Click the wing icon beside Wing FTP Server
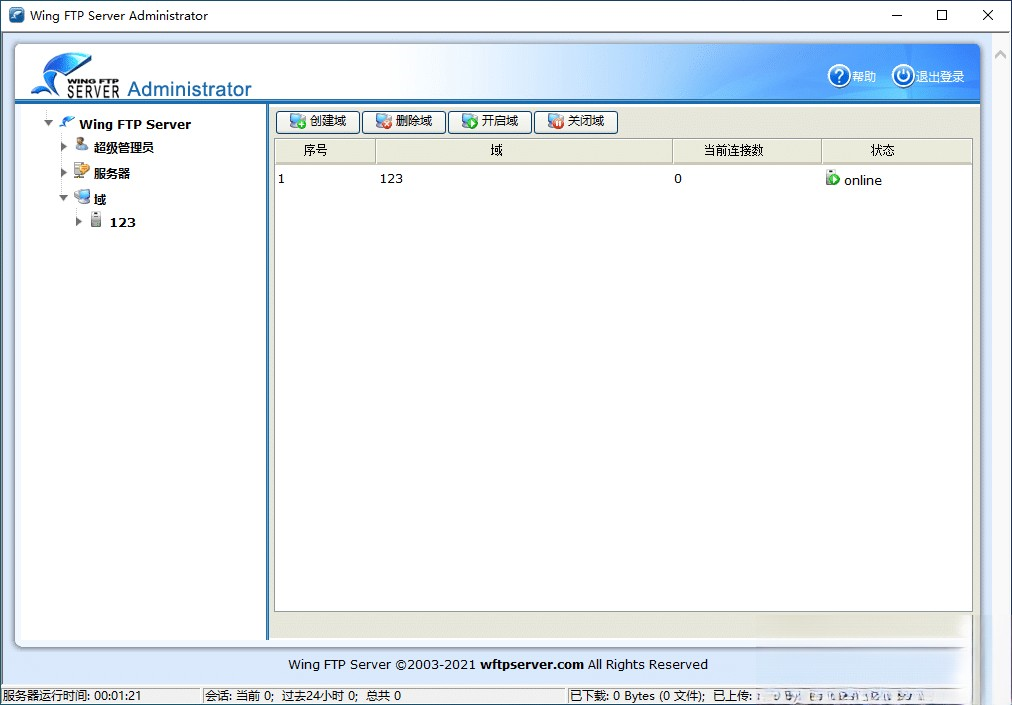1012x705 pixels. coord(67,121)
